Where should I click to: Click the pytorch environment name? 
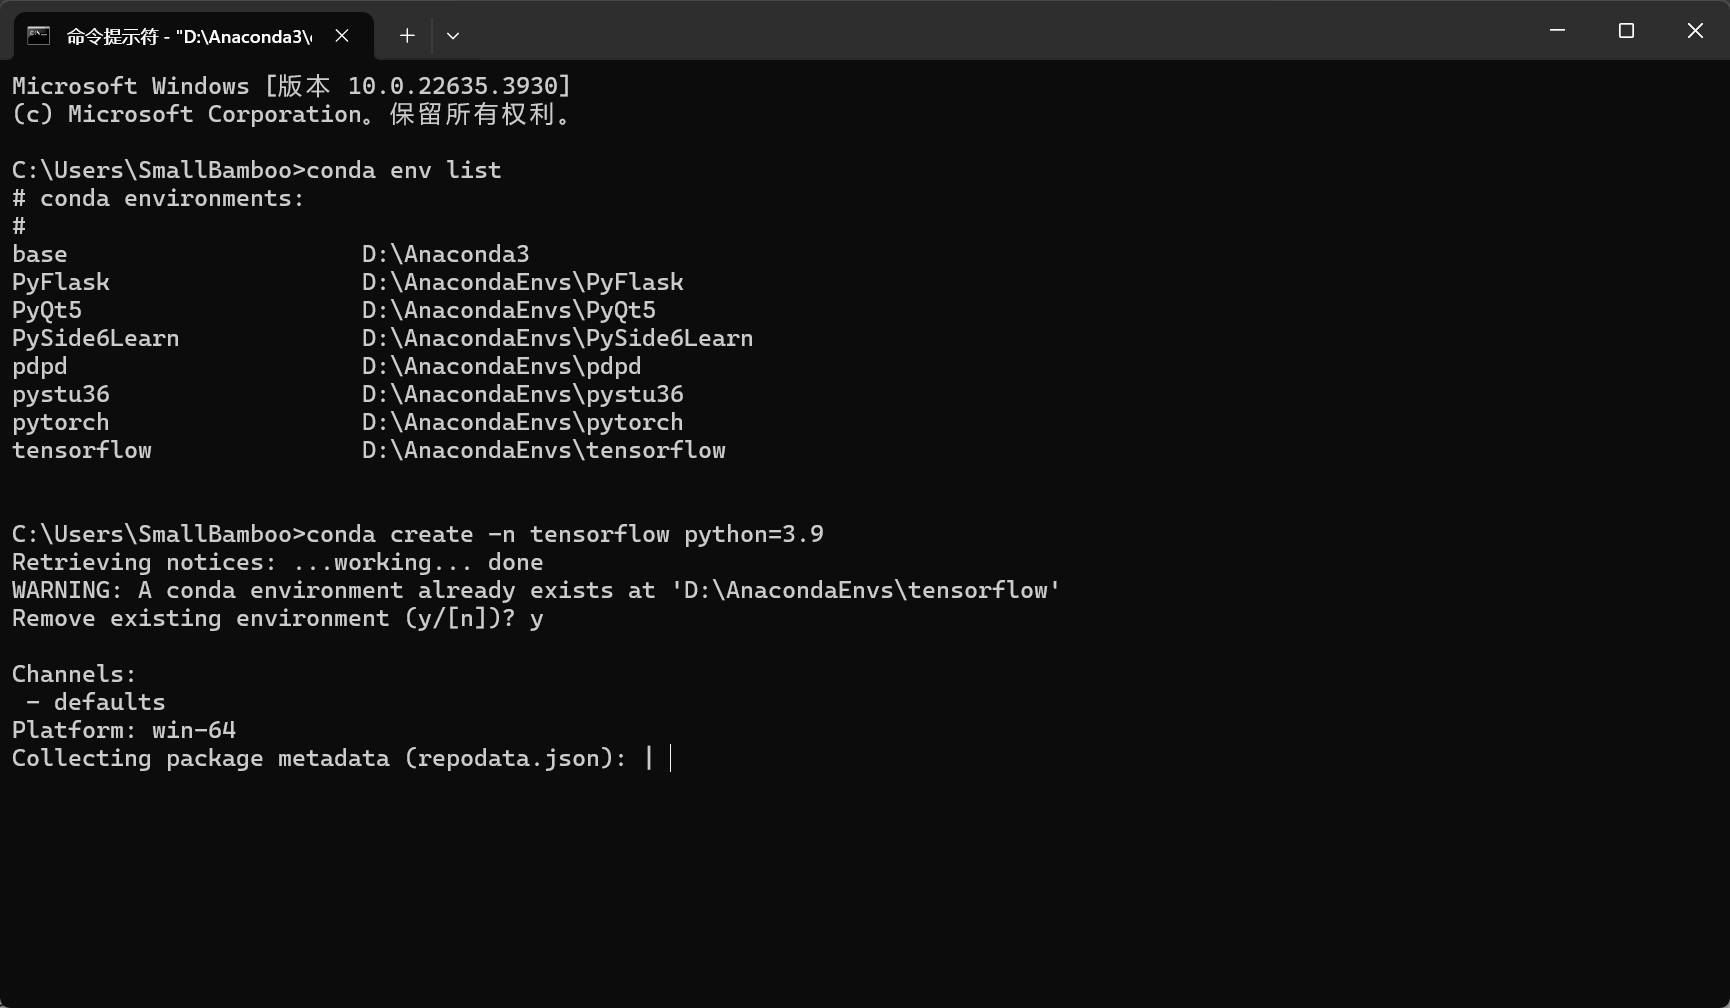61,422
